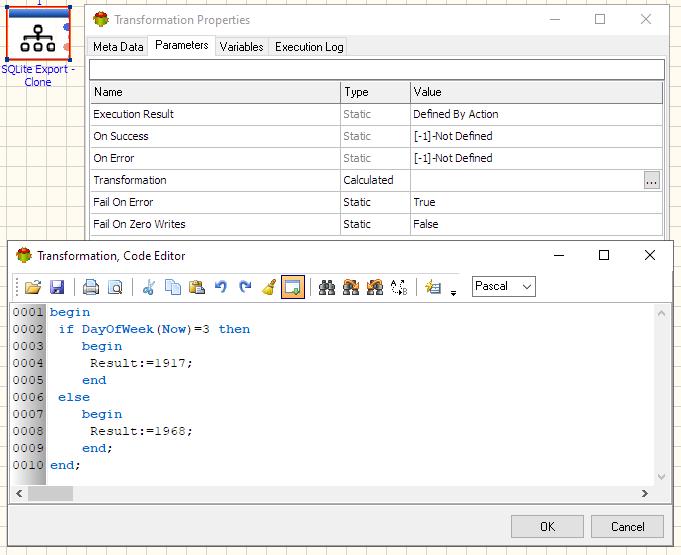Click the else keyword on line 0006
Image resolution: width=681 pixels, height=555 pixels.
tap(74, 397)
